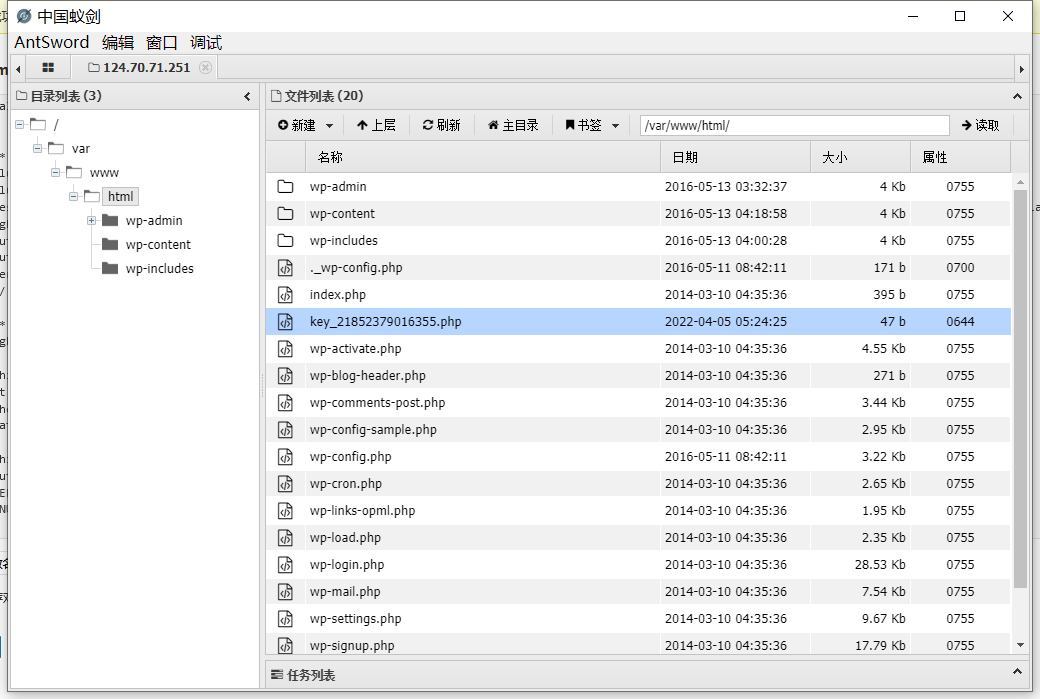Click the file list vertical scrollbar thumb
Screen dimensions: 1040x699
pyautogui.click(x=1020, y=389)
